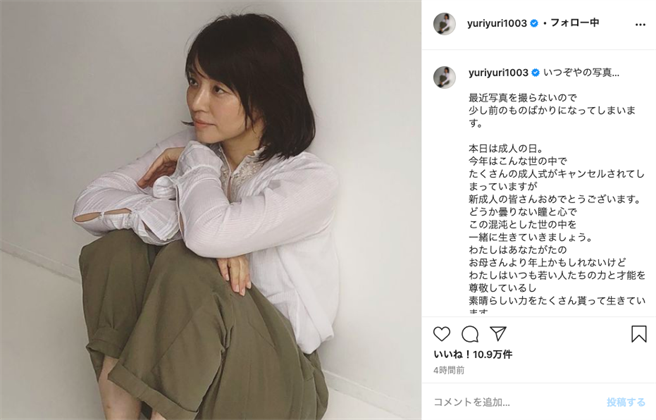This screenshot has width=656, height=420.
Task: Open the caption profile avatar
Action: pos(444,77)
